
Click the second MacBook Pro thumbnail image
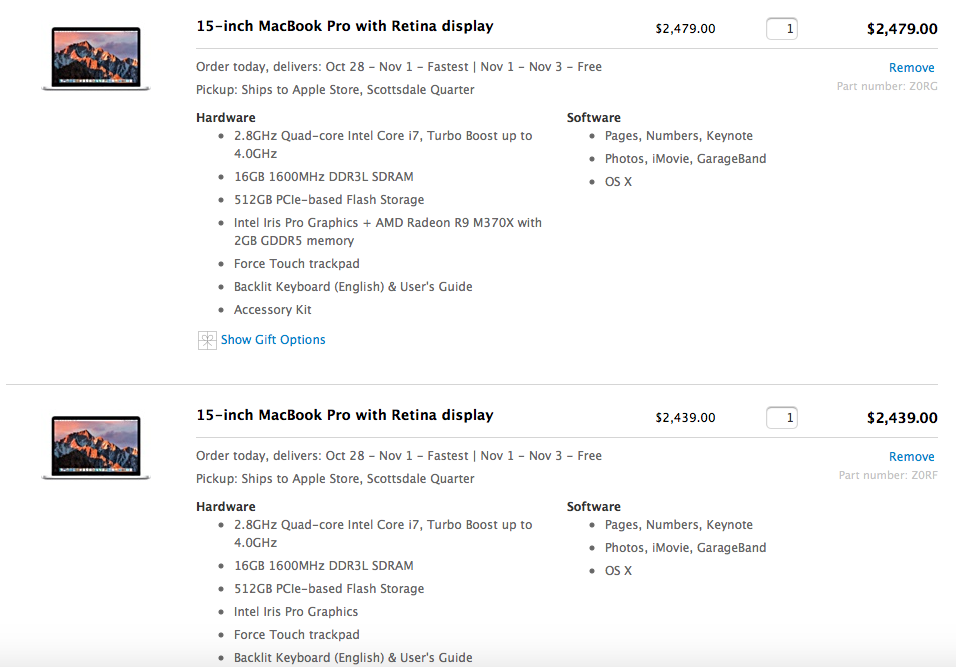pos(96,448)
